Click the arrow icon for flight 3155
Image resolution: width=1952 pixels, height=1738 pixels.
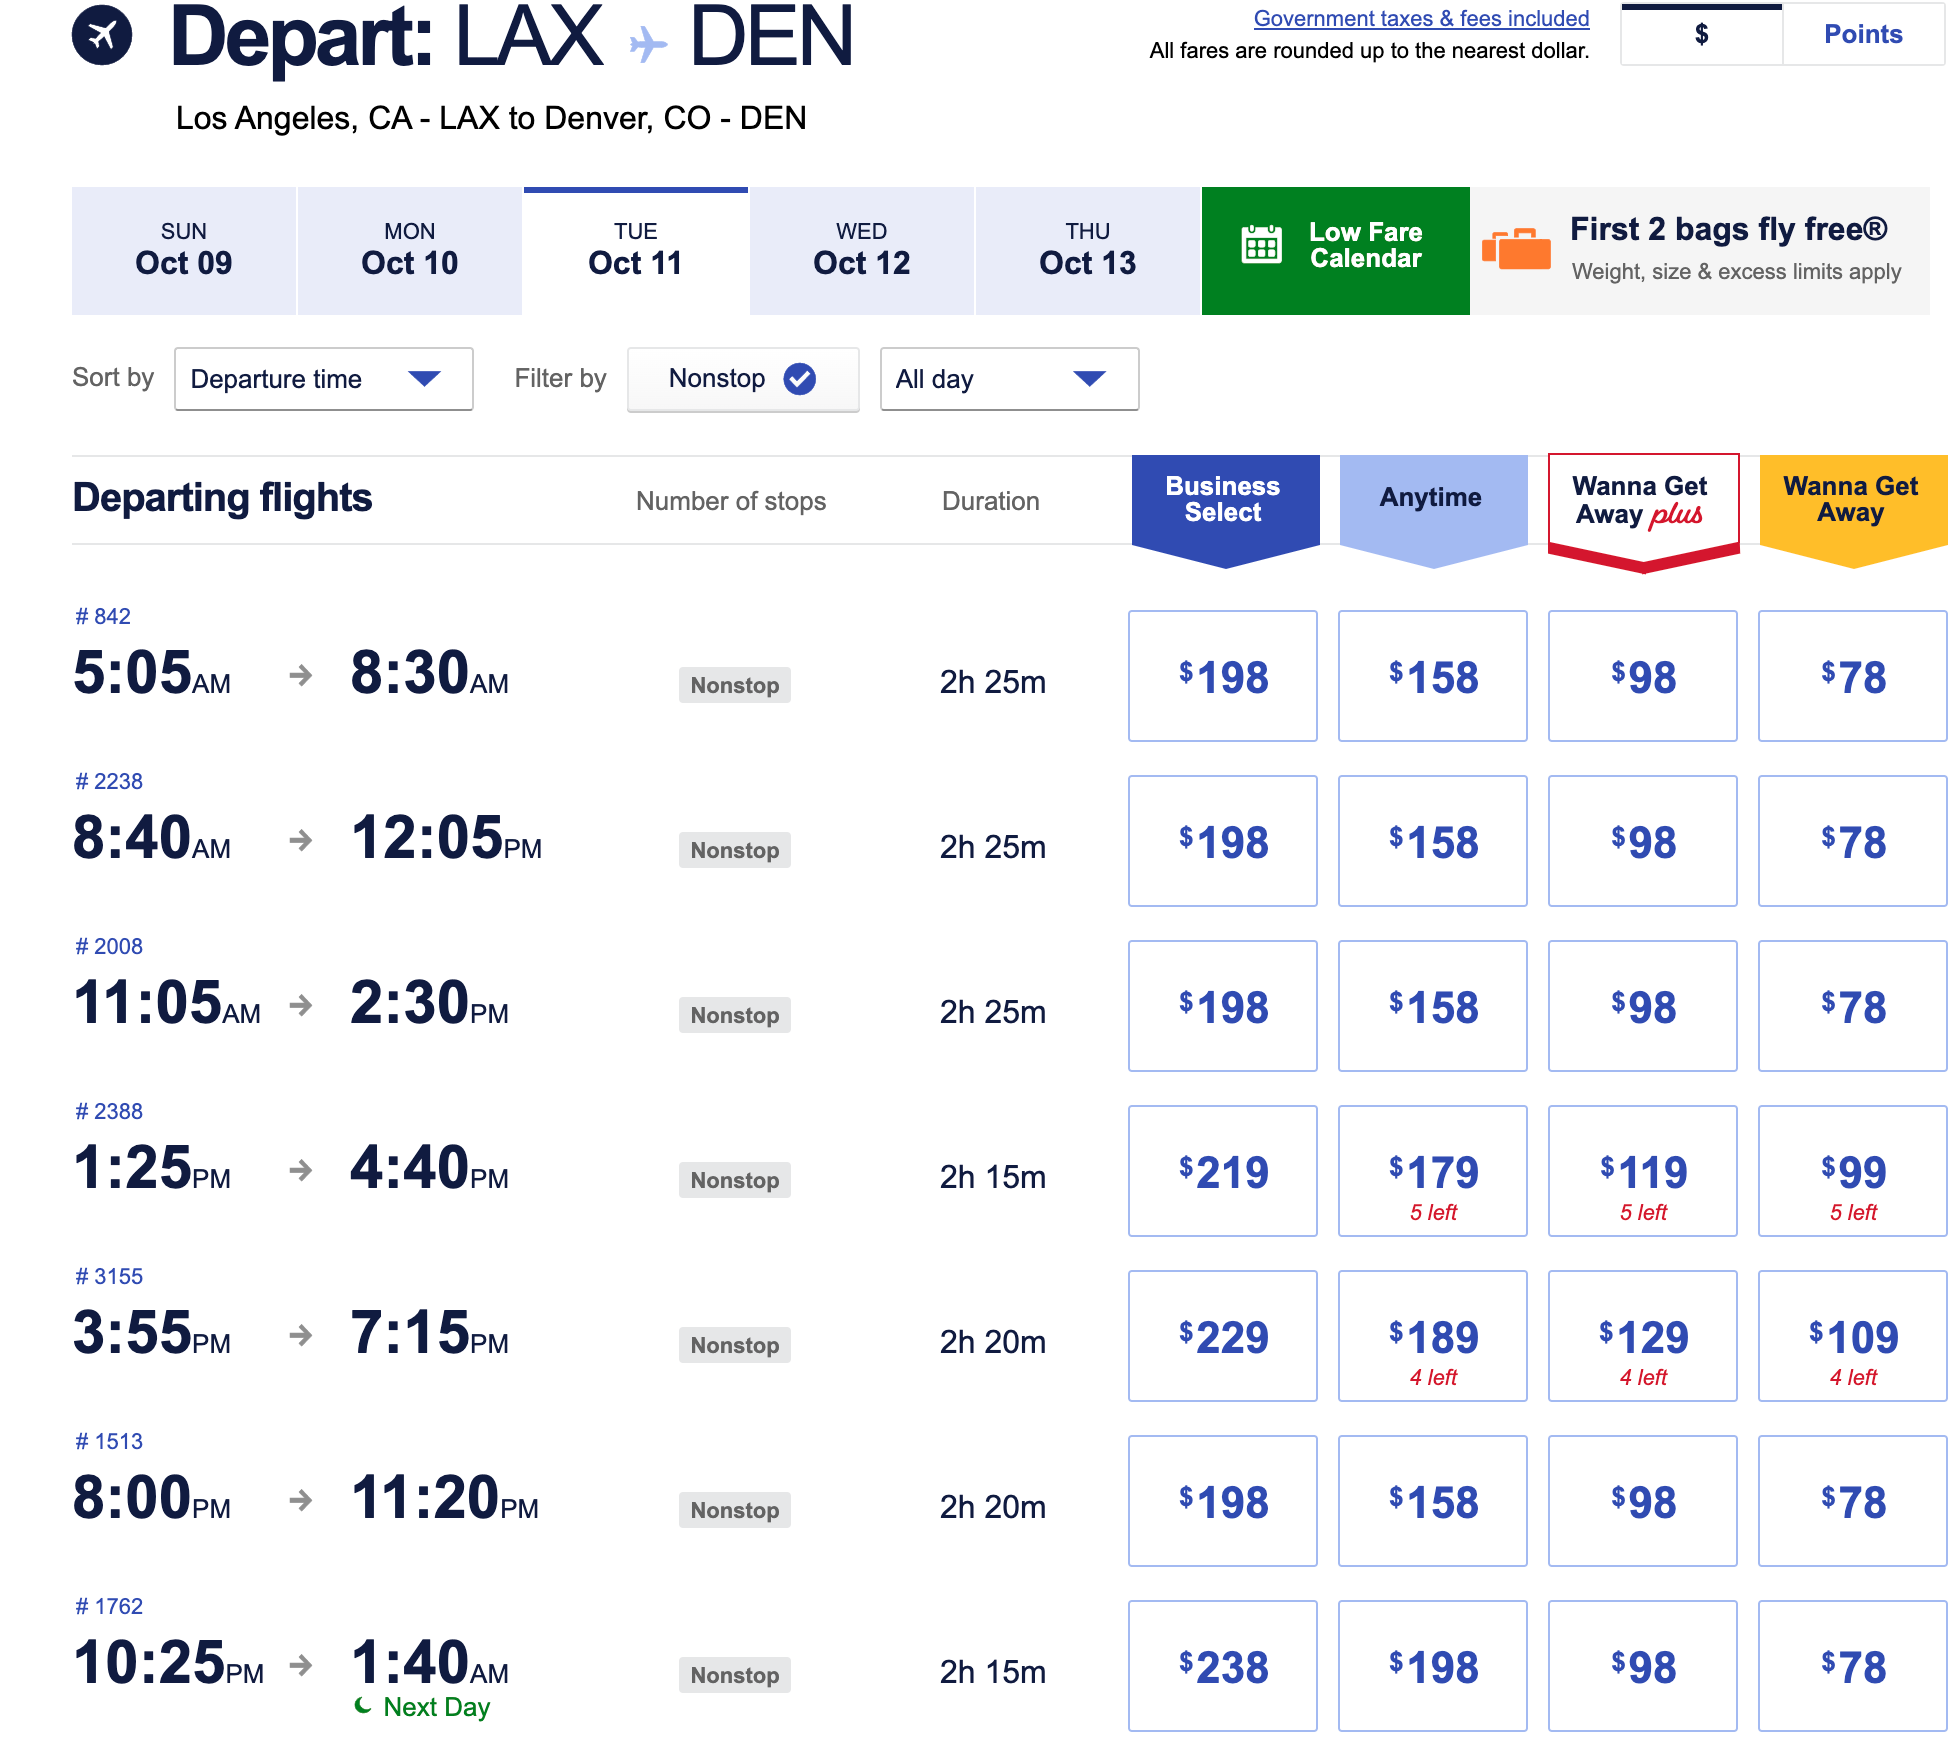click(300, 1336)
